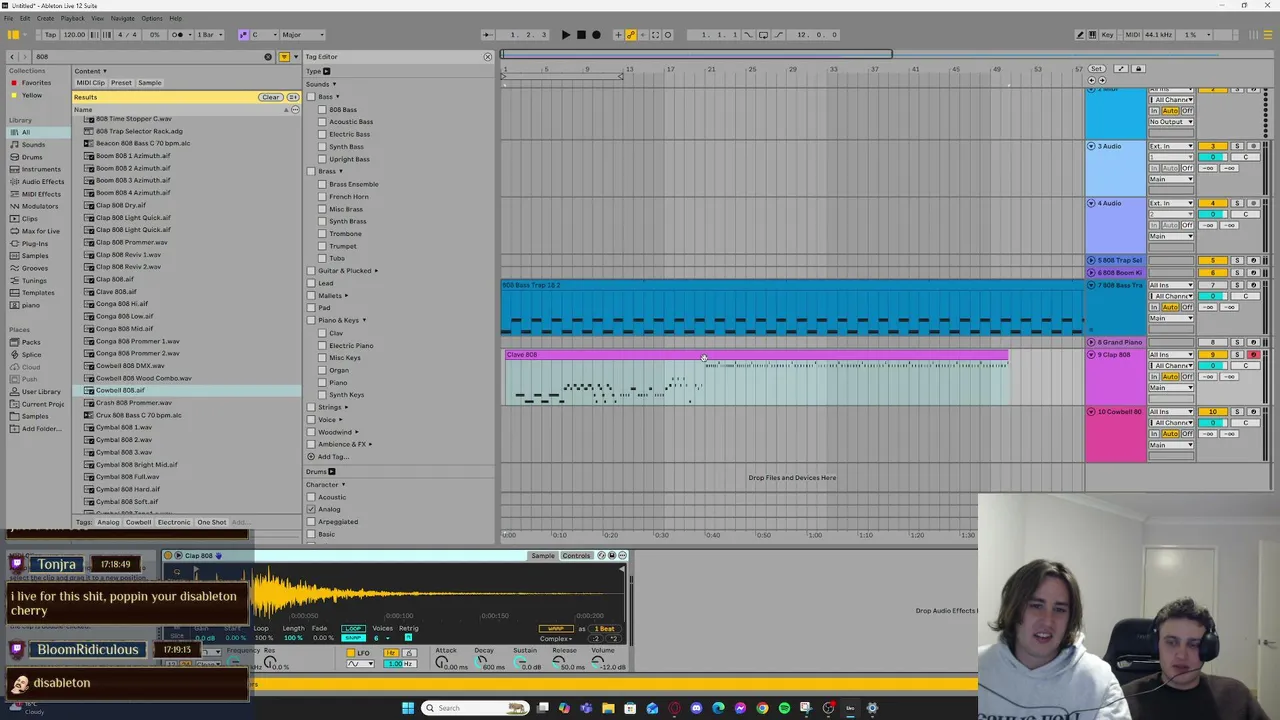Image resolution: width=1280 pixels, height=720 pixels.
Task: Check the Synth Bass tag
Action: (322, 147)
